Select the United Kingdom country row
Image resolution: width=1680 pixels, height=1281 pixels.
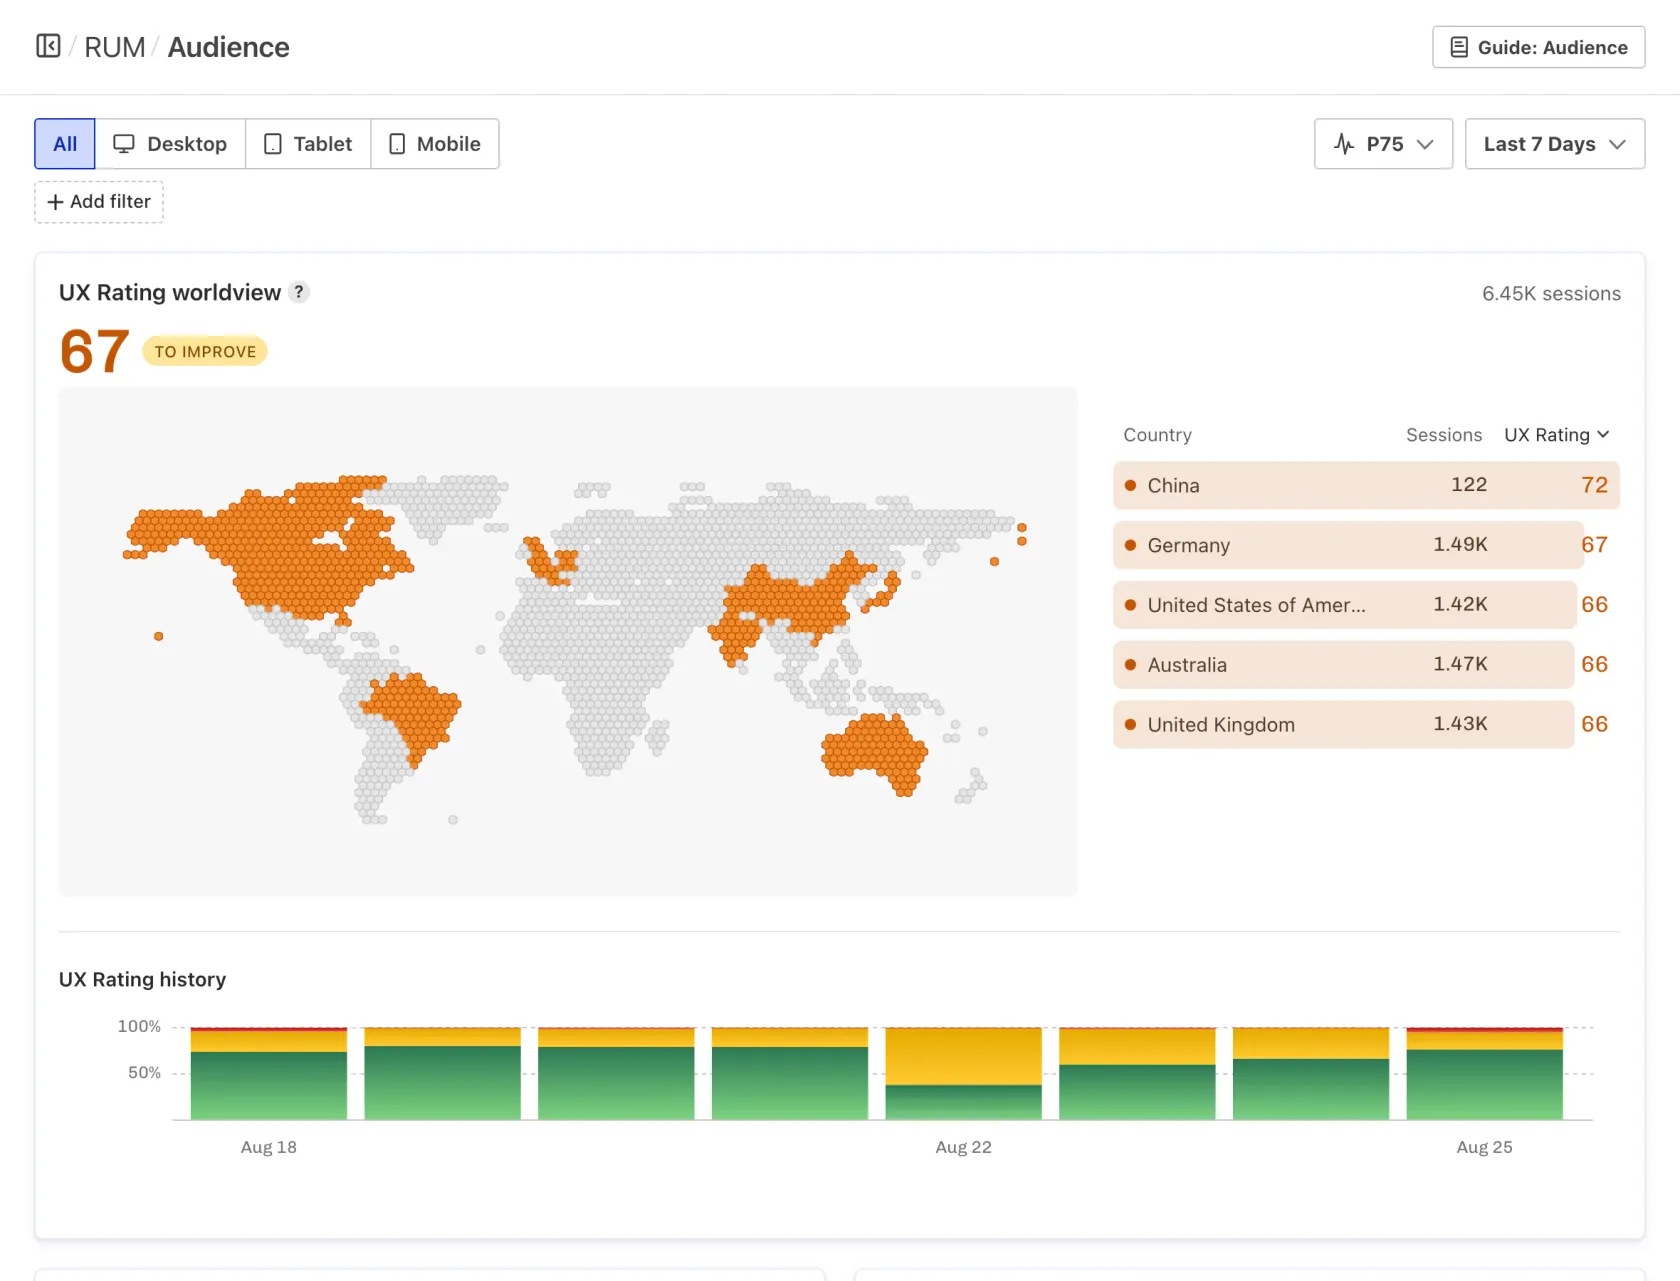[x=1366, y=725]
